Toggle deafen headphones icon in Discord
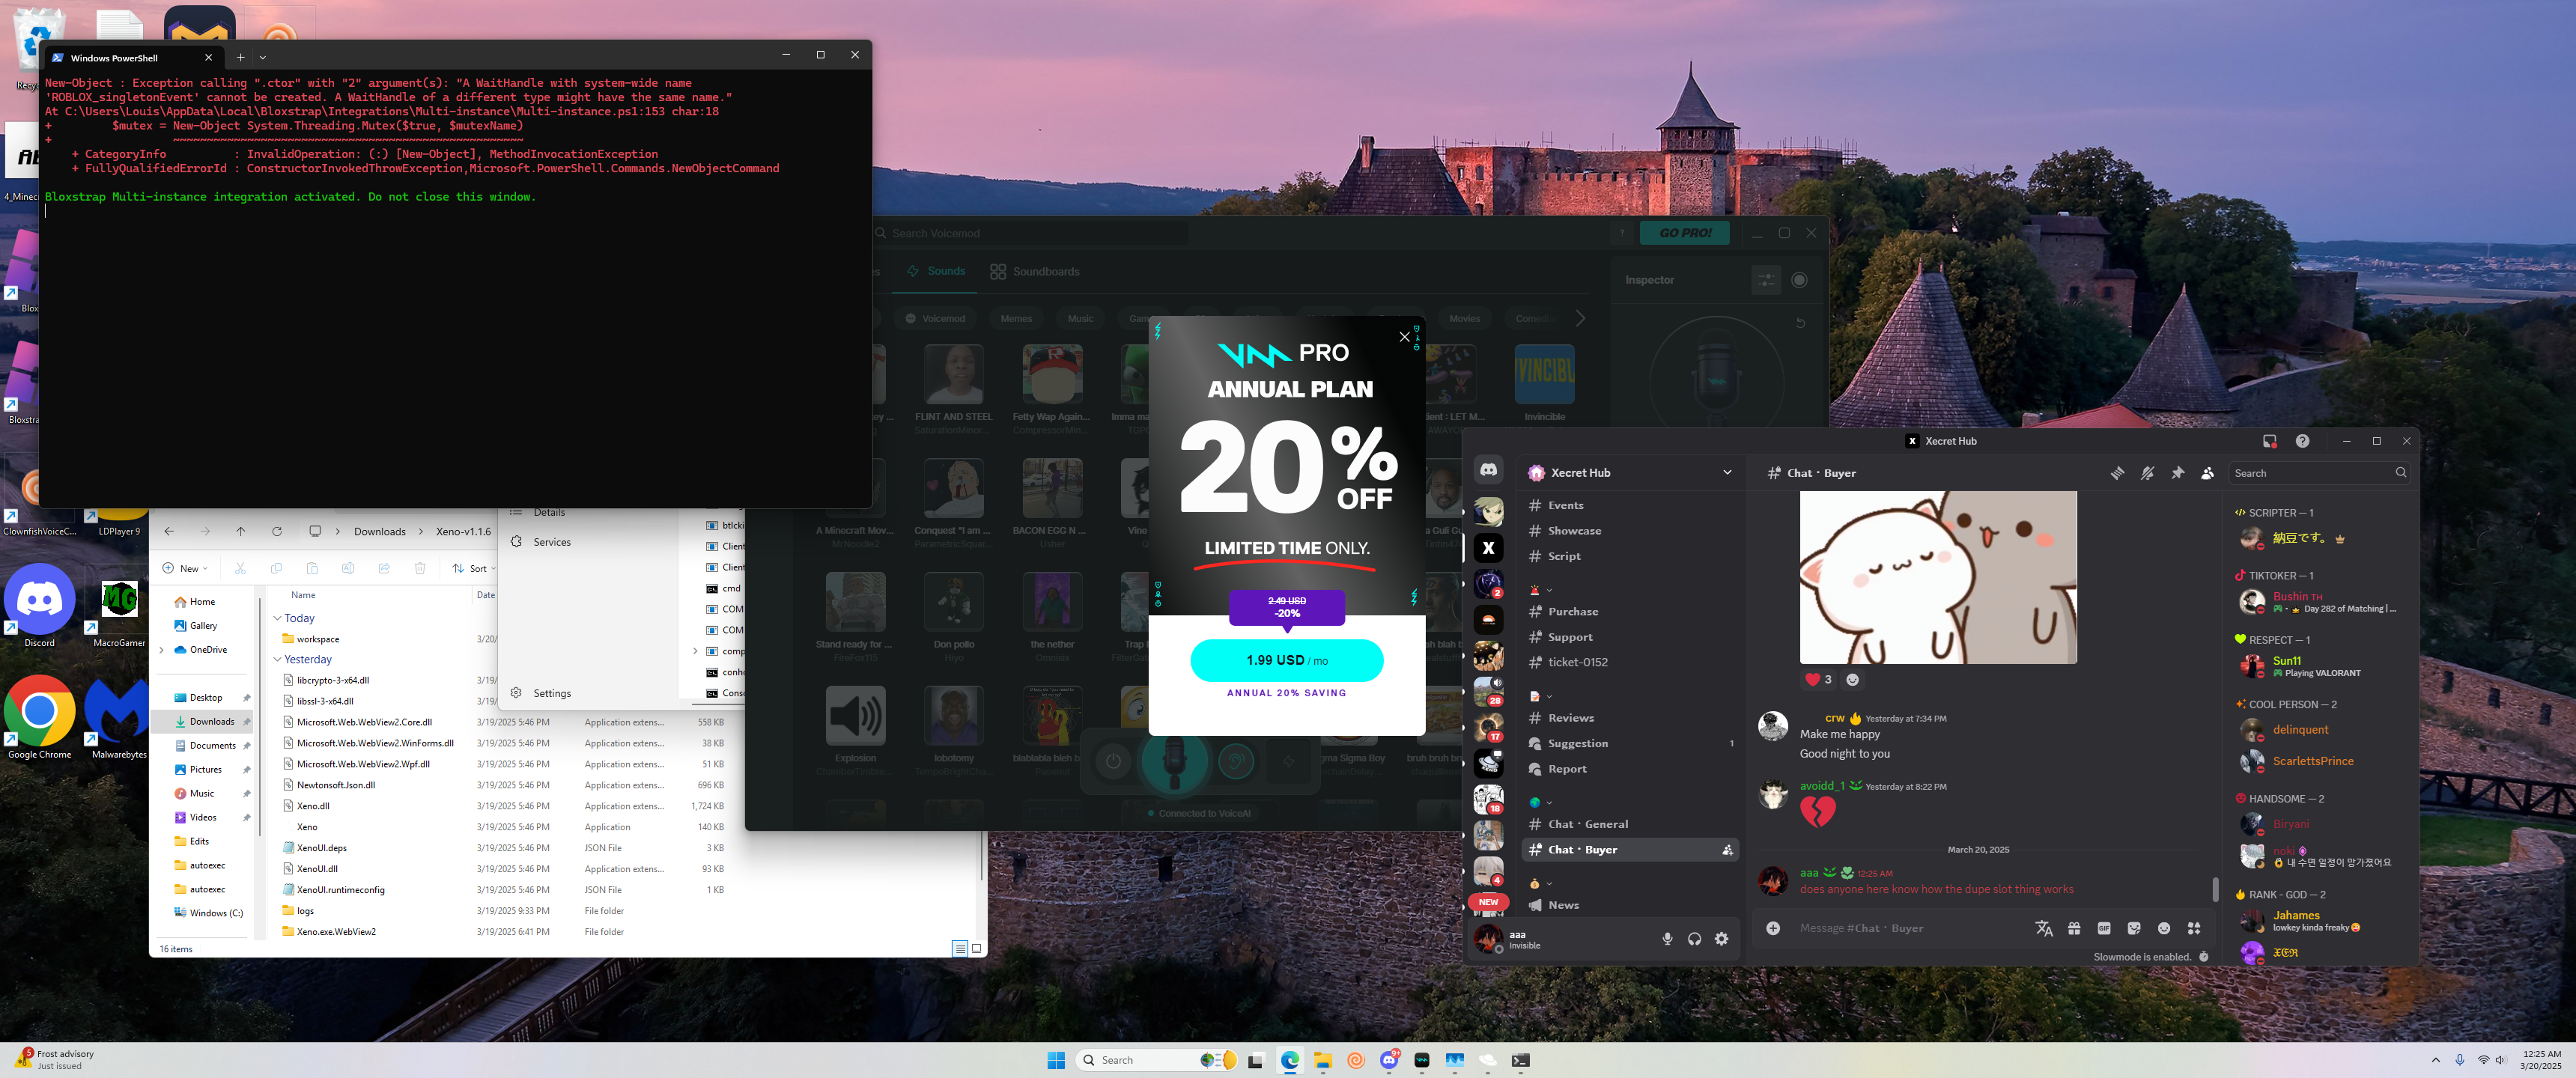 pyautogui.click(x=1694, y=939)
